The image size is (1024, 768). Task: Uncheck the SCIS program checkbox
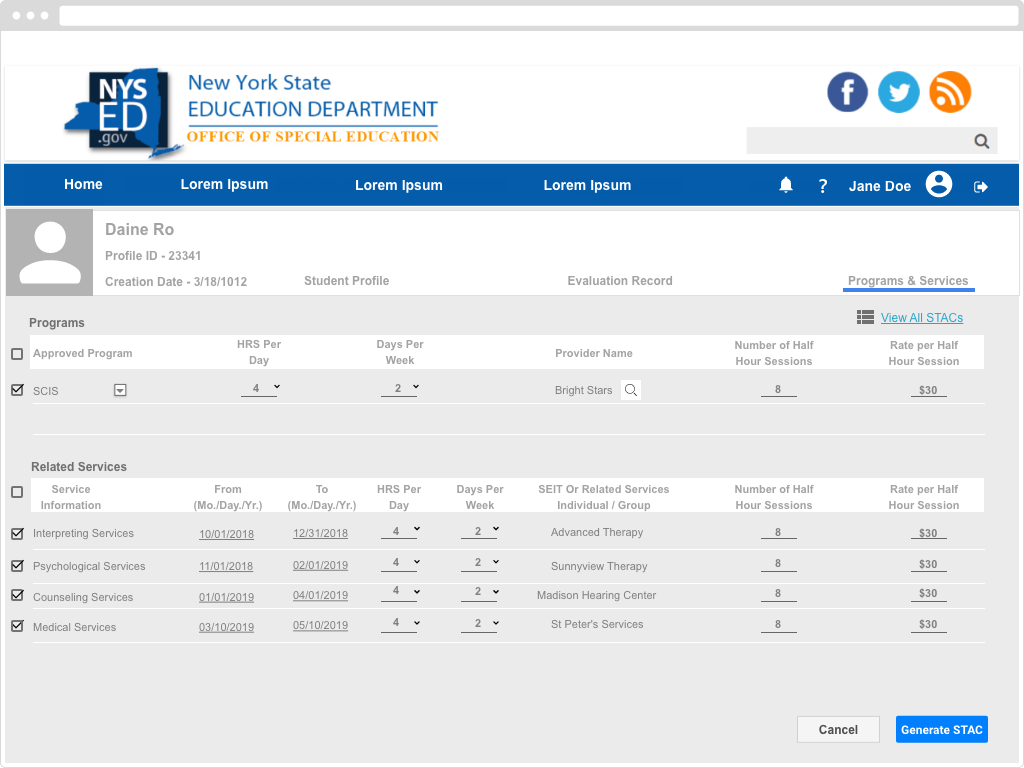click(x=17, y=390)
